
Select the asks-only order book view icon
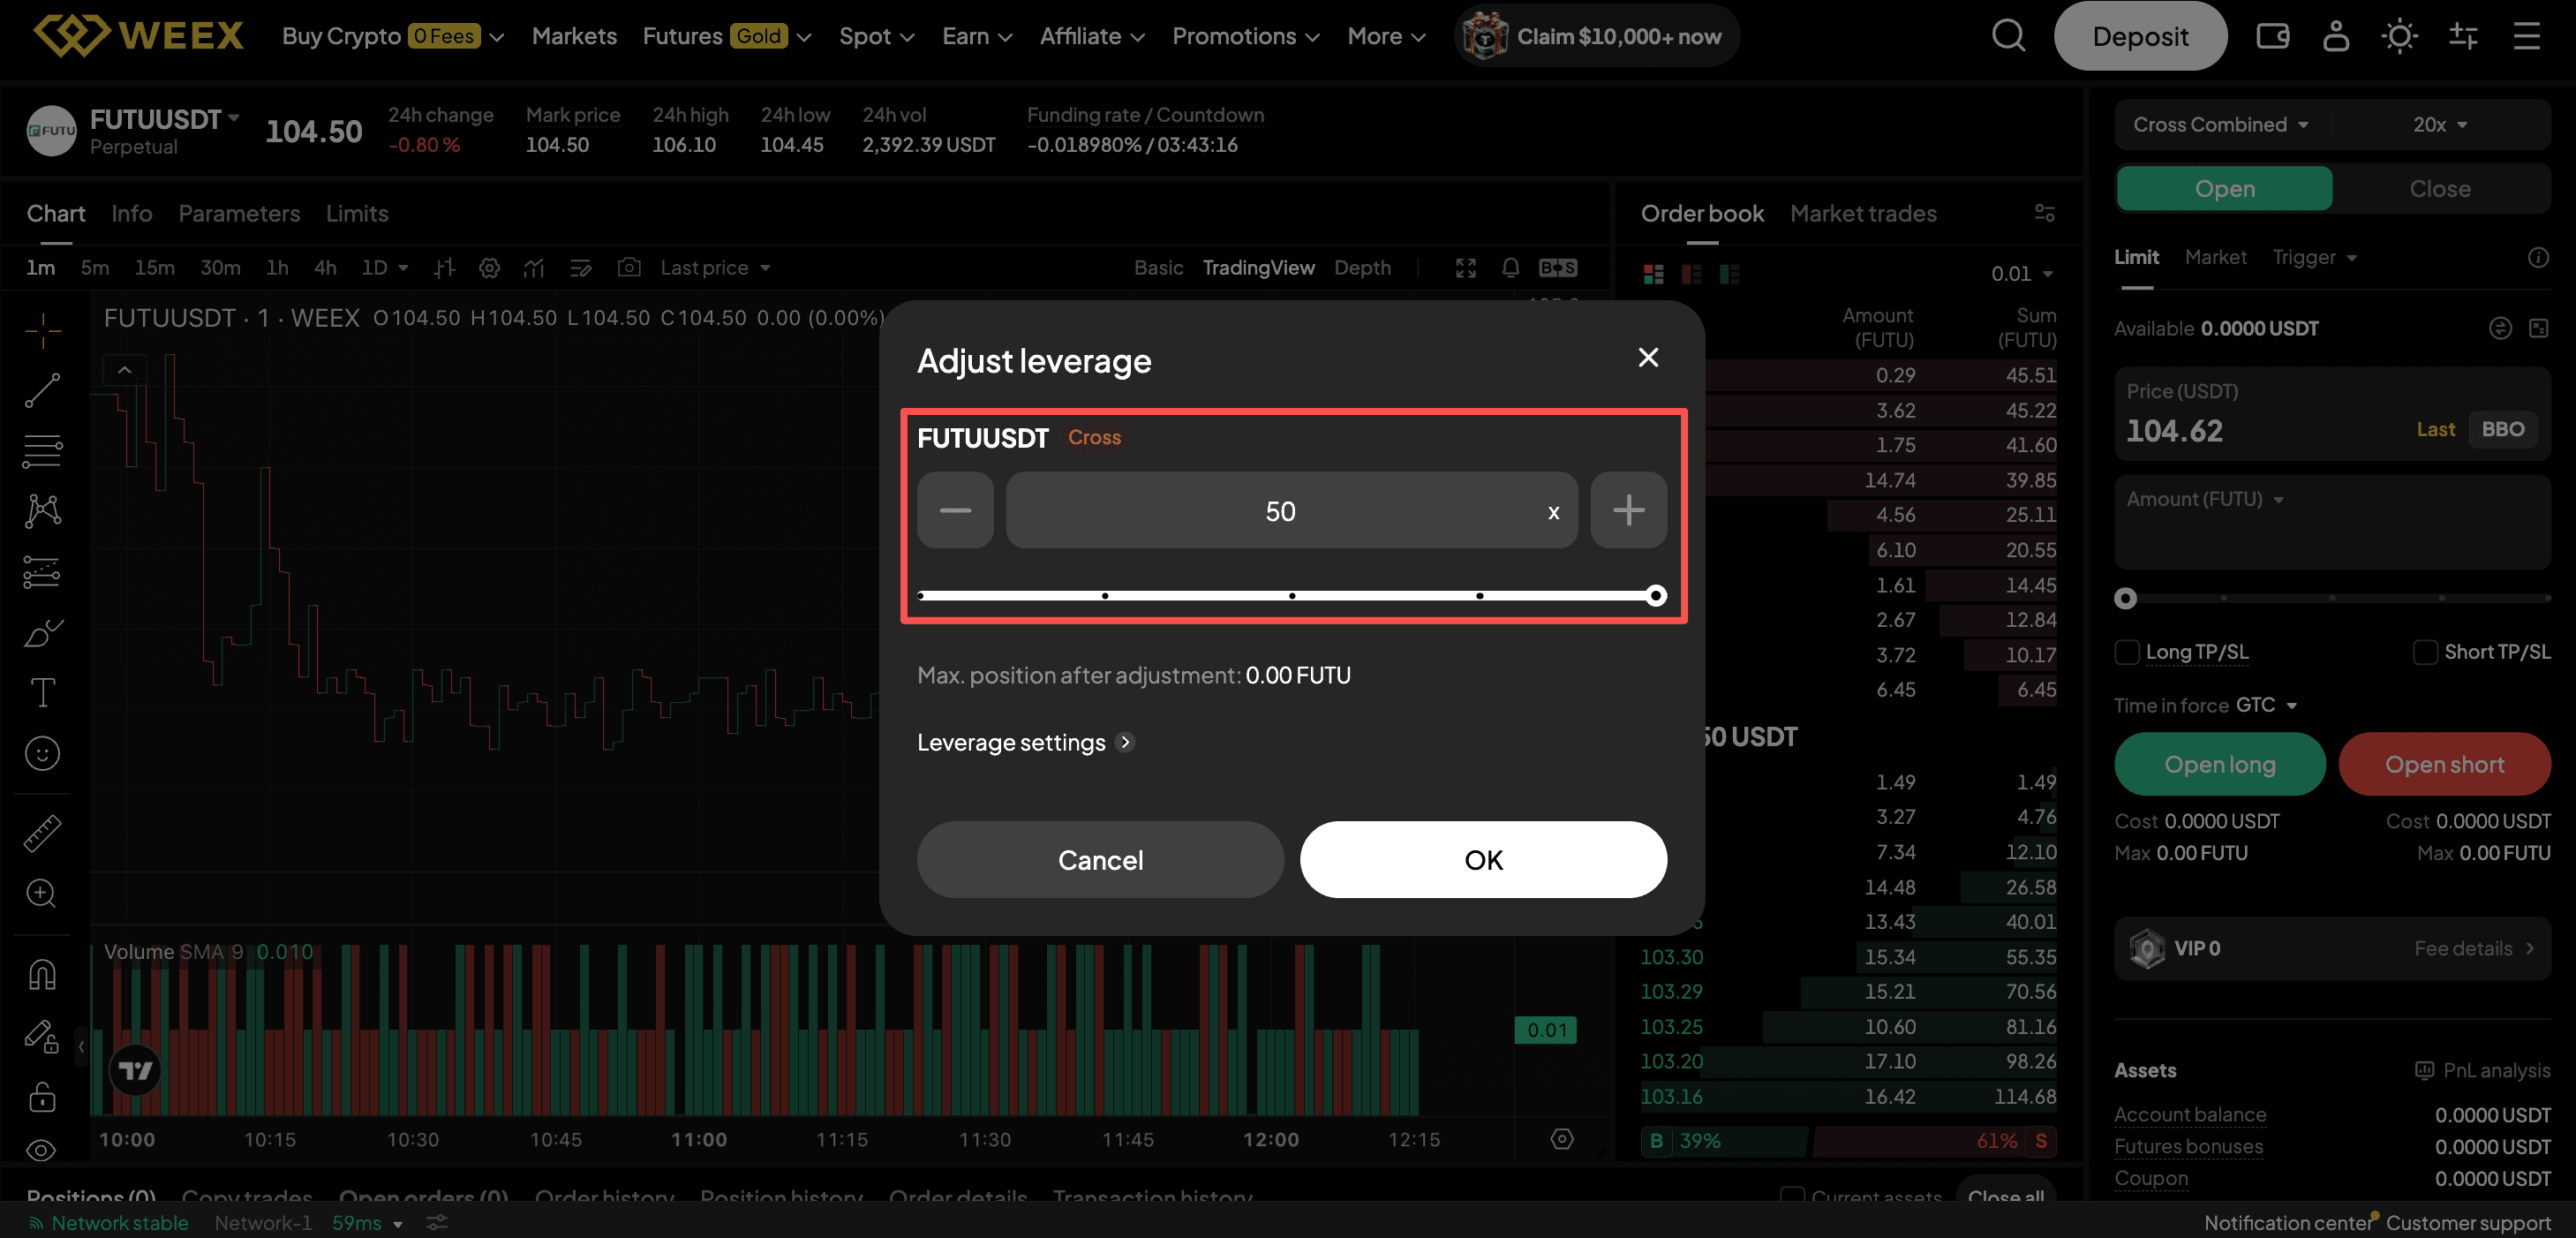[1692, 274]
